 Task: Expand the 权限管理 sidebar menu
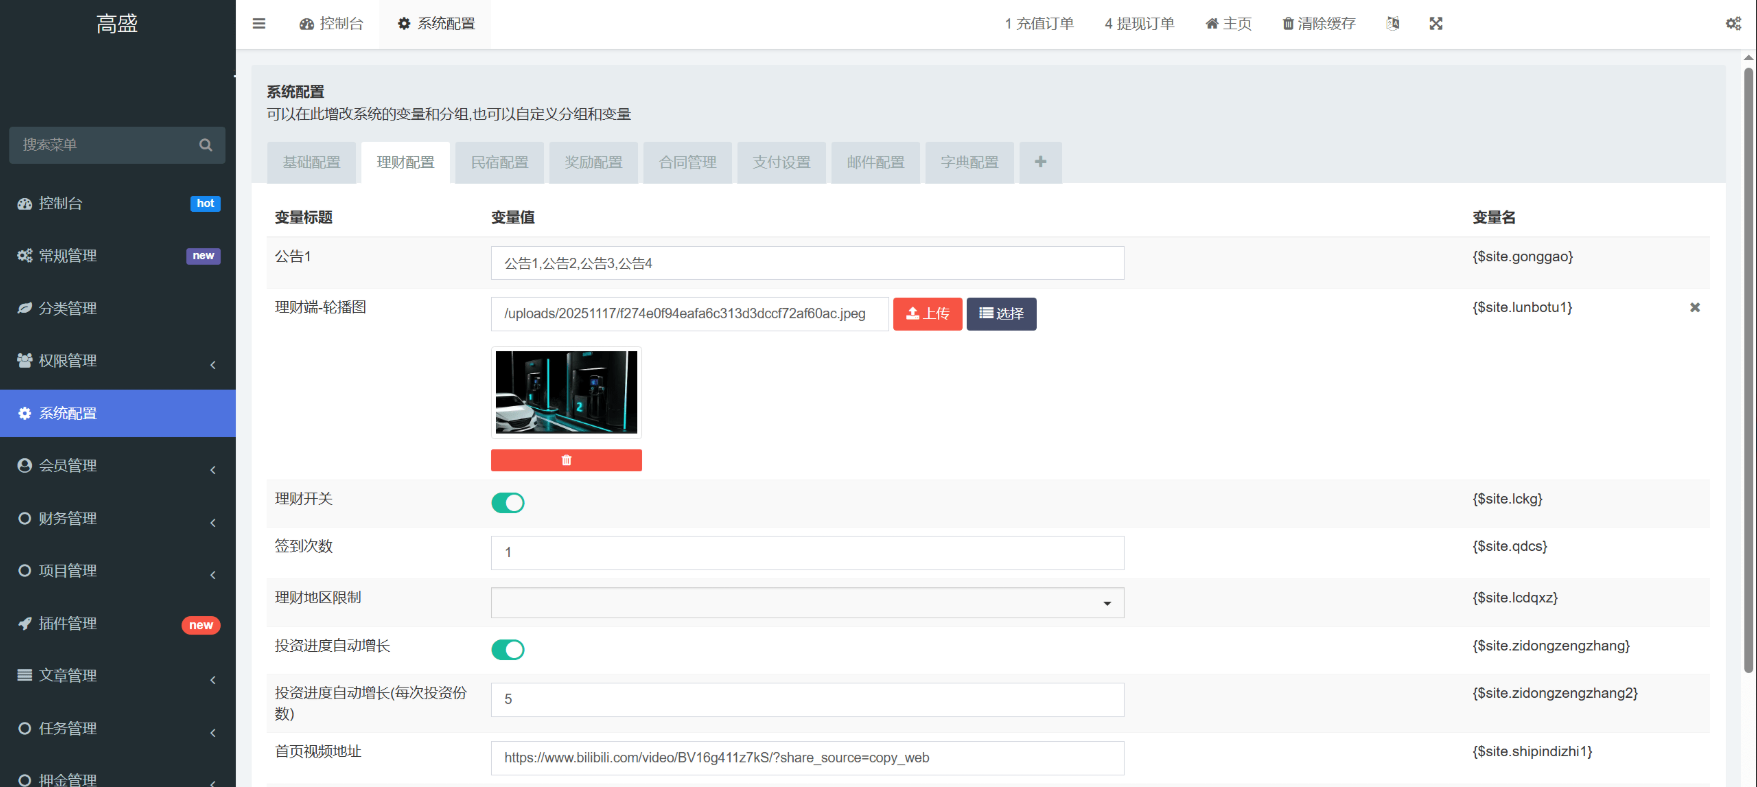pyautogui.click(x=117, y=361)
